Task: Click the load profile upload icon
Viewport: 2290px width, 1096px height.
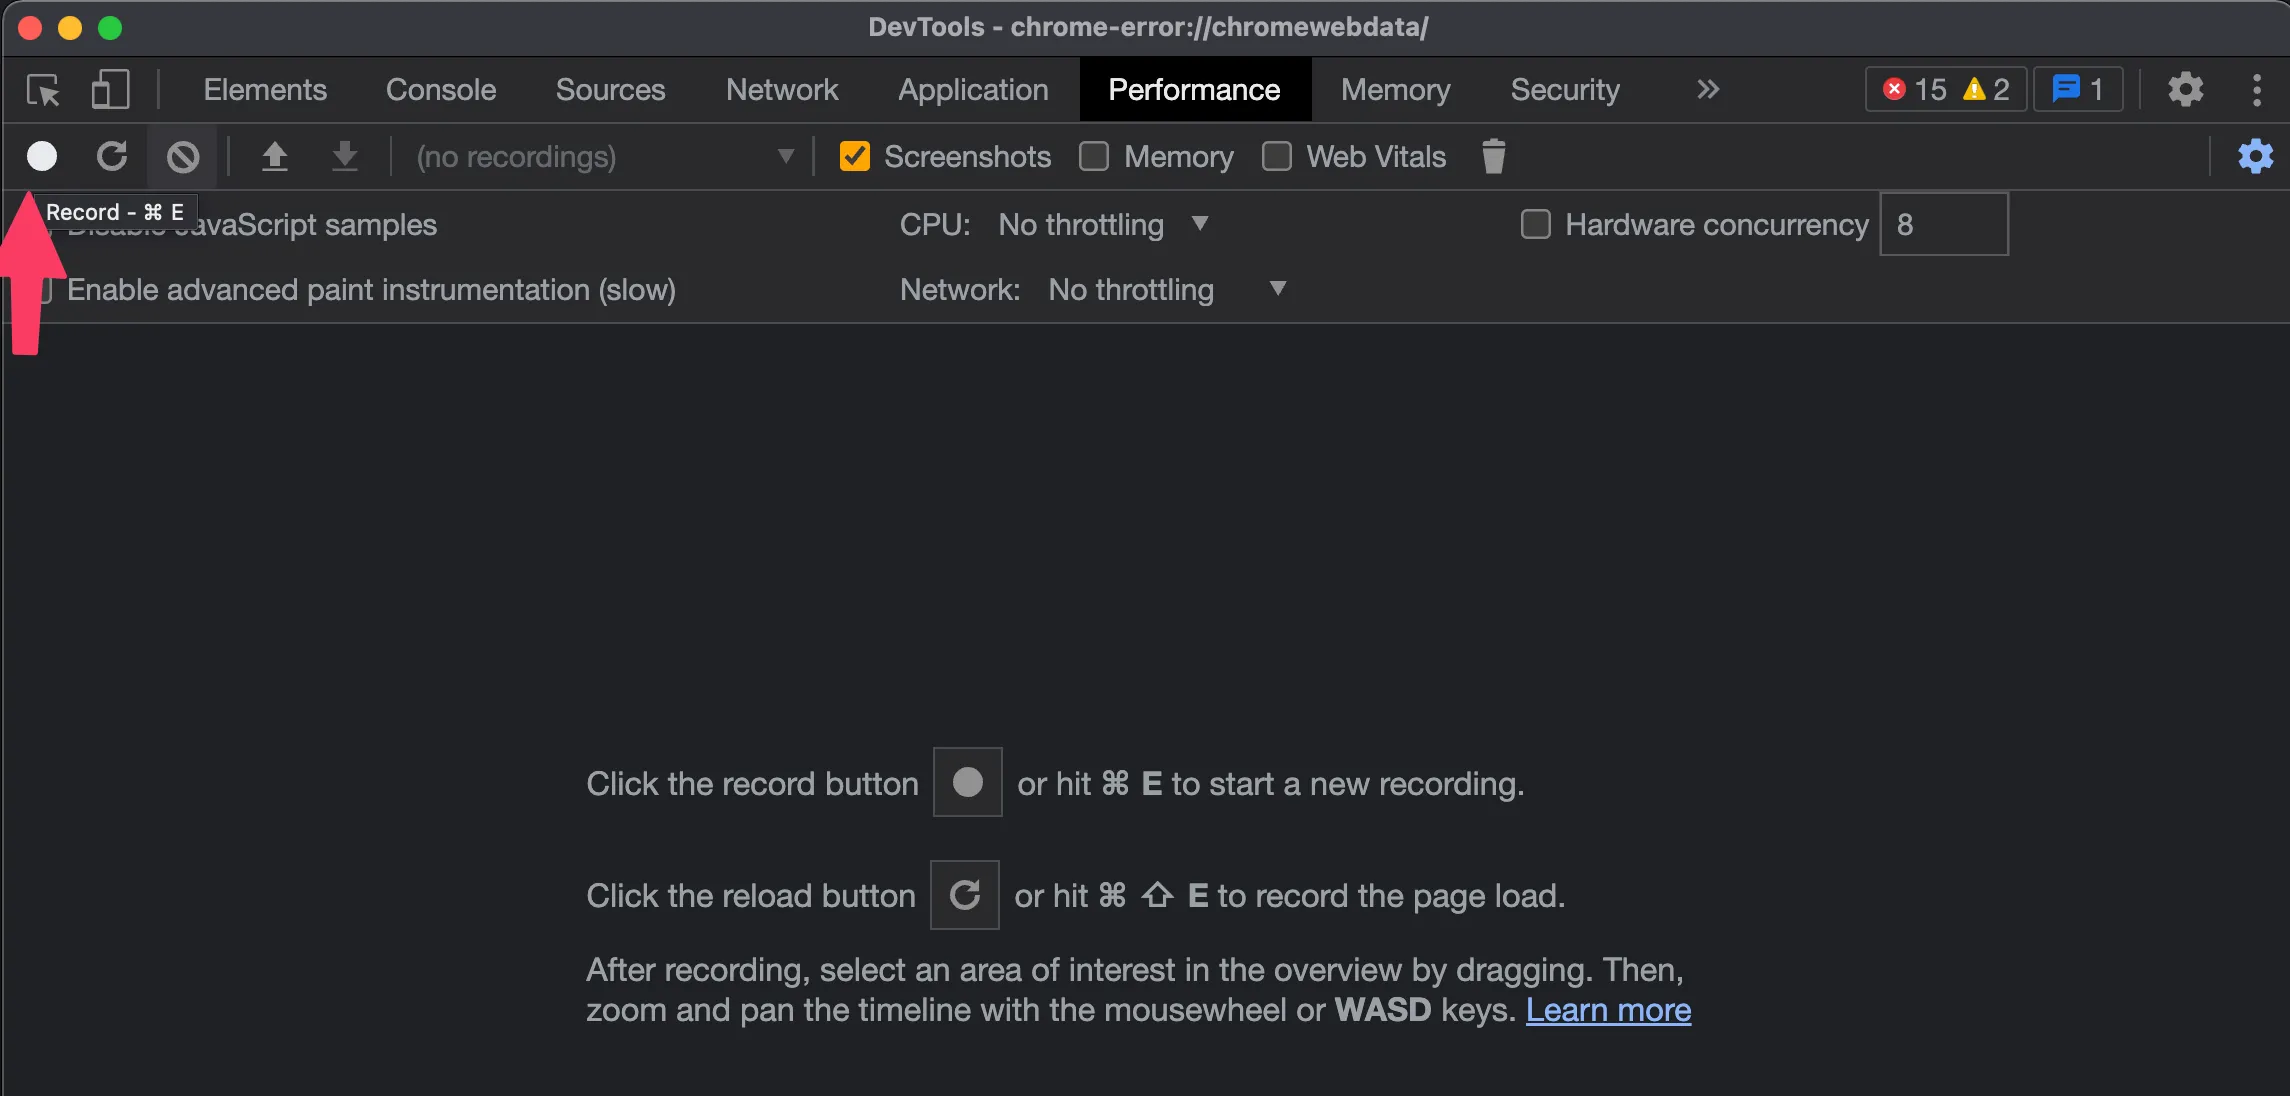Action: coord(276,156)
